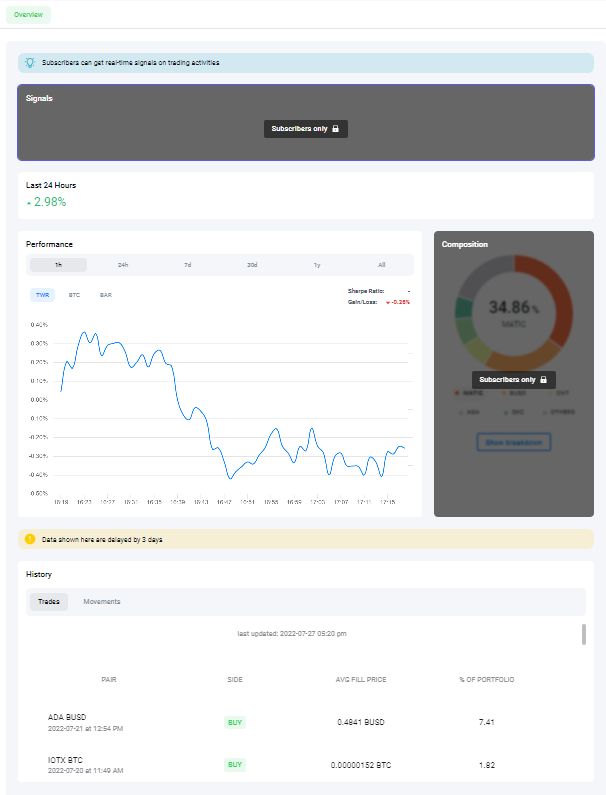Click the lock icon in Signals panel
Screen dimensions: 606x795
coord(335,129)
